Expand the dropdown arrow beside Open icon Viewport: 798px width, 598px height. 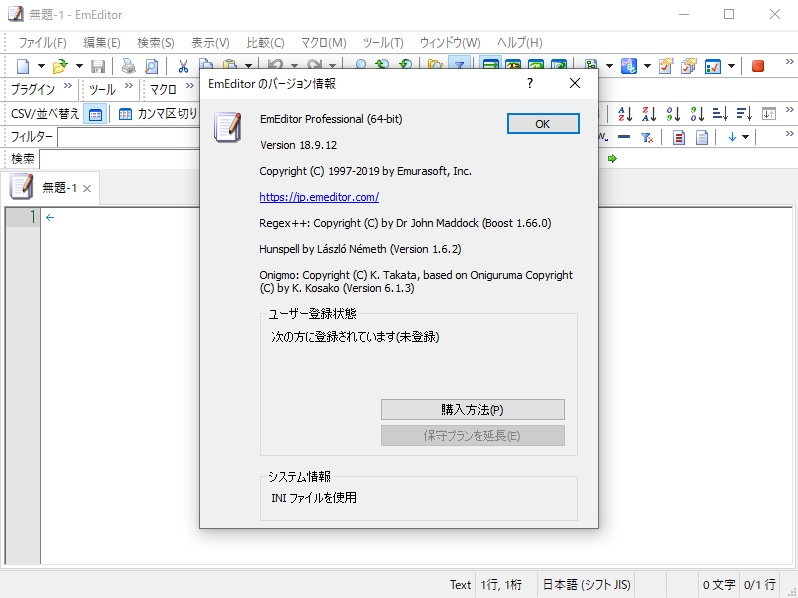coord(79,66)
